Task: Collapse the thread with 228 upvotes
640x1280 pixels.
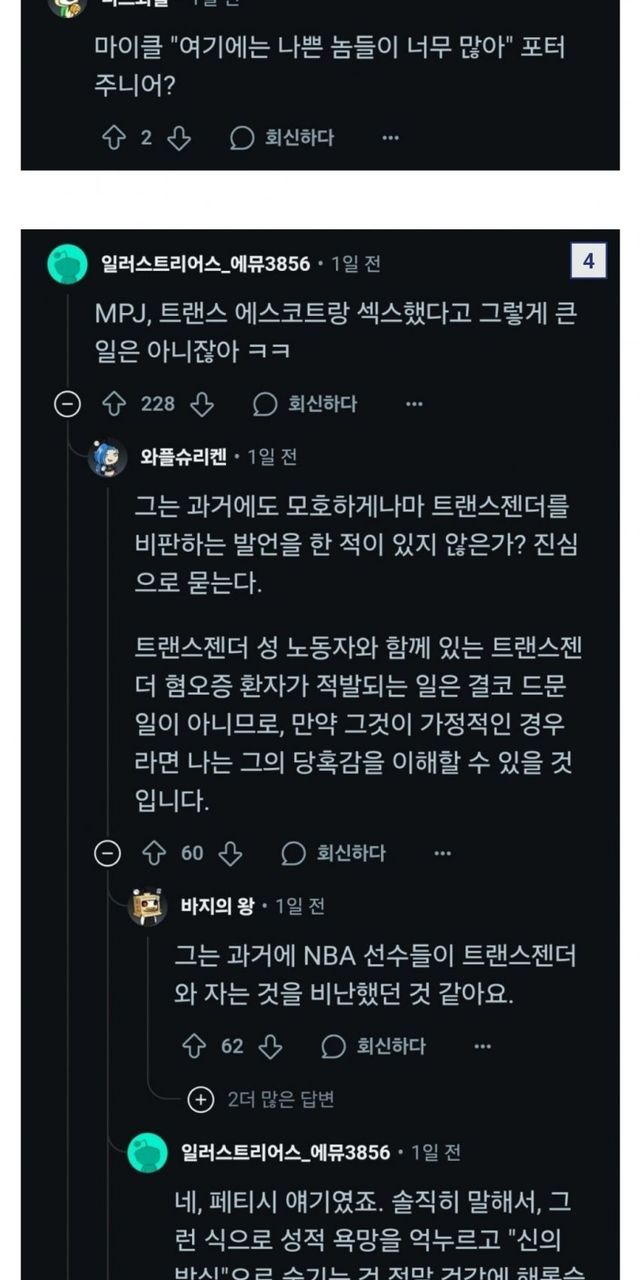Action: (67, 404)
